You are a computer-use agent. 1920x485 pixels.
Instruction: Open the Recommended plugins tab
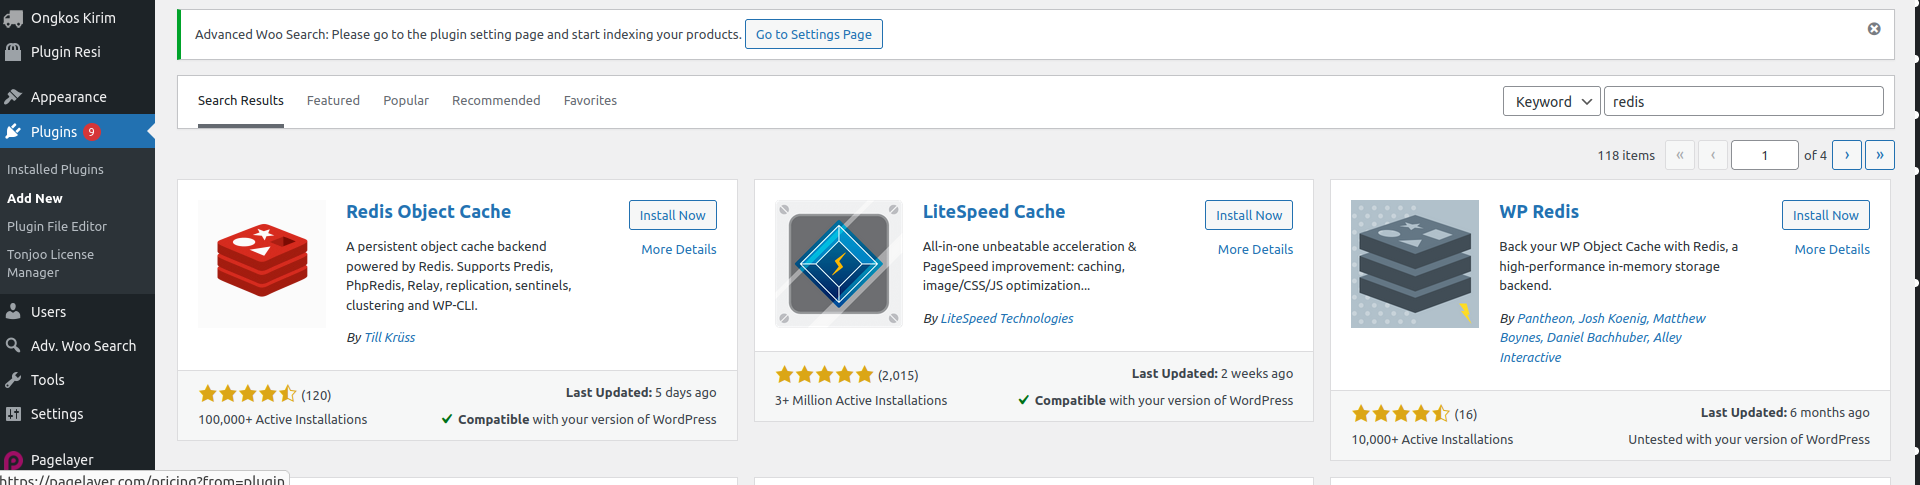pyautogui.click(x=496, y=101)
